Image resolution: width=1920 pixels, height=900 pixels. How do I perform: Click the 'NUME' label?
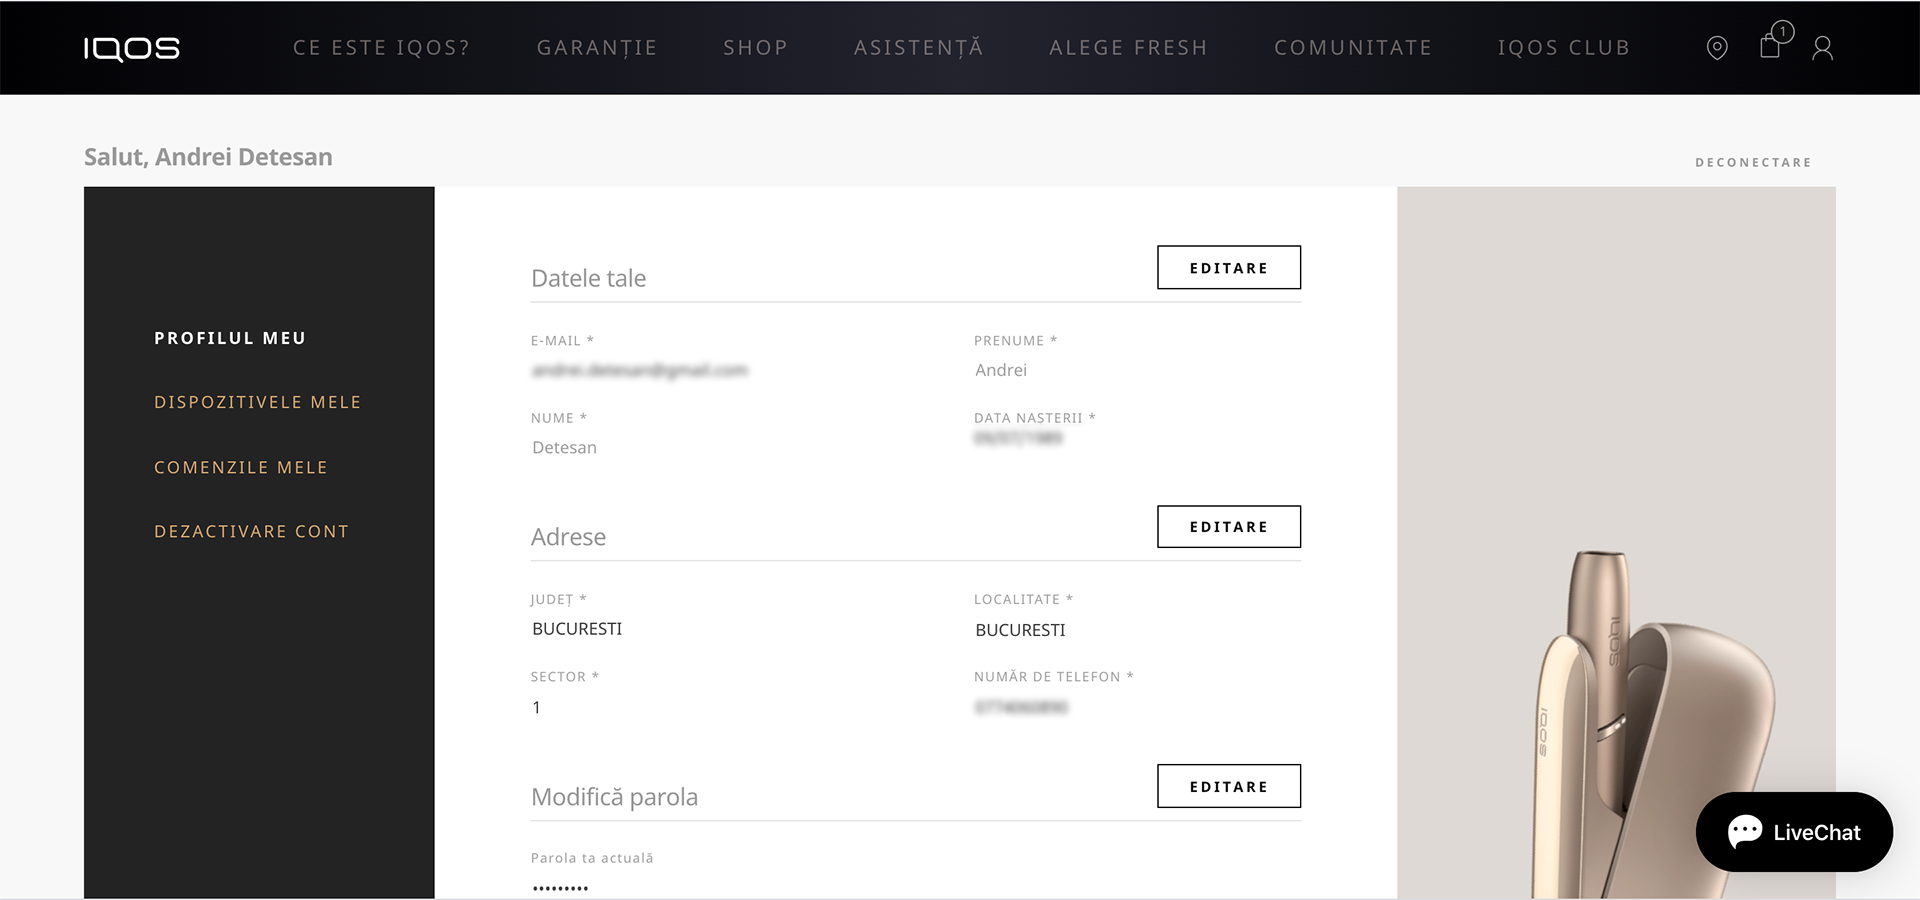558,418
